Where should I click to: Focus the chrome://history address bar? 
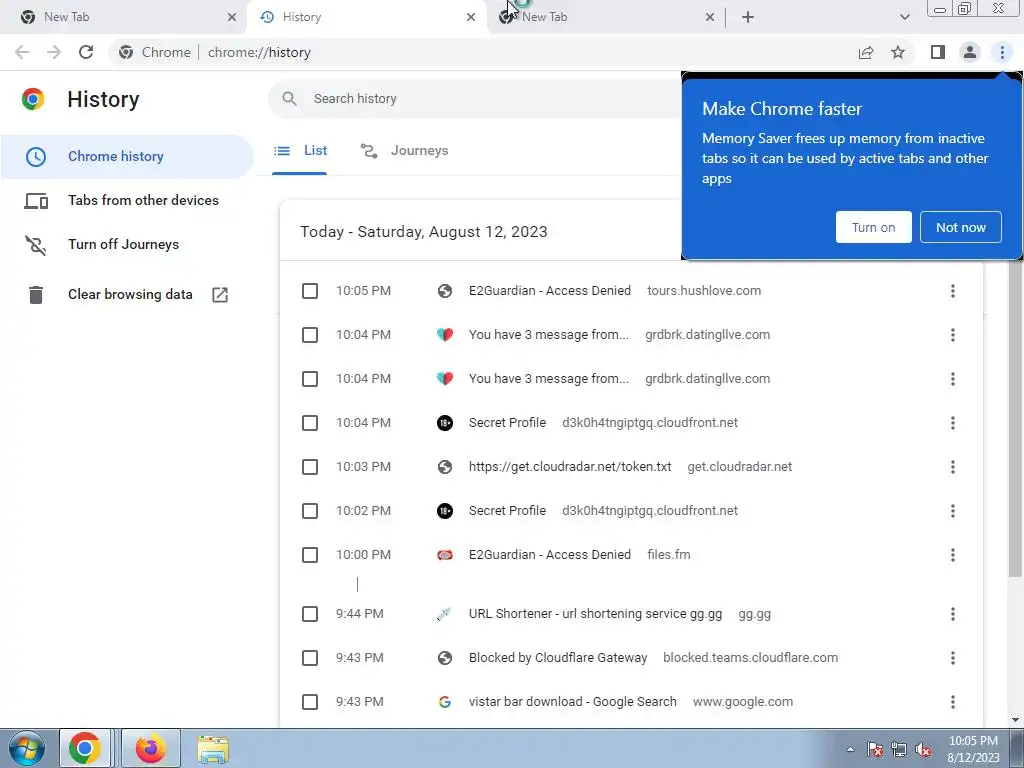pyautogui.click(x=483, y=52)
